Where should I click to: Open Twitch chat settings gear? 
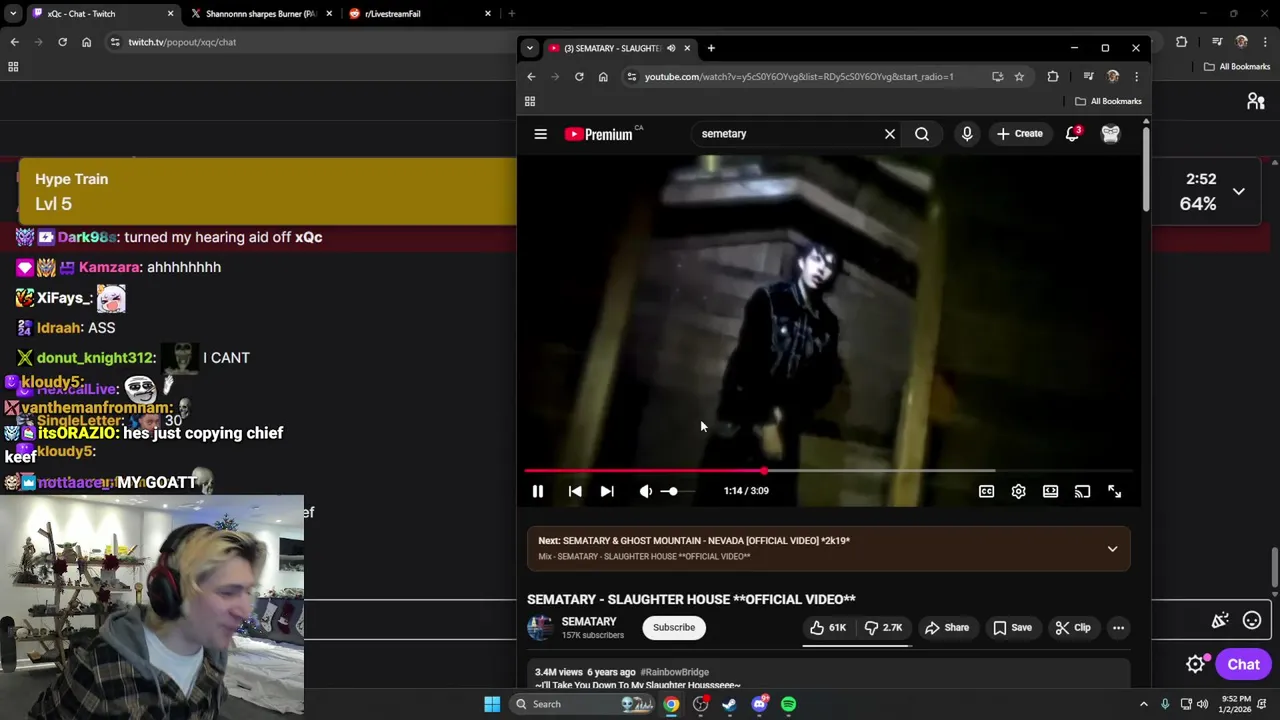[1196, 664]
